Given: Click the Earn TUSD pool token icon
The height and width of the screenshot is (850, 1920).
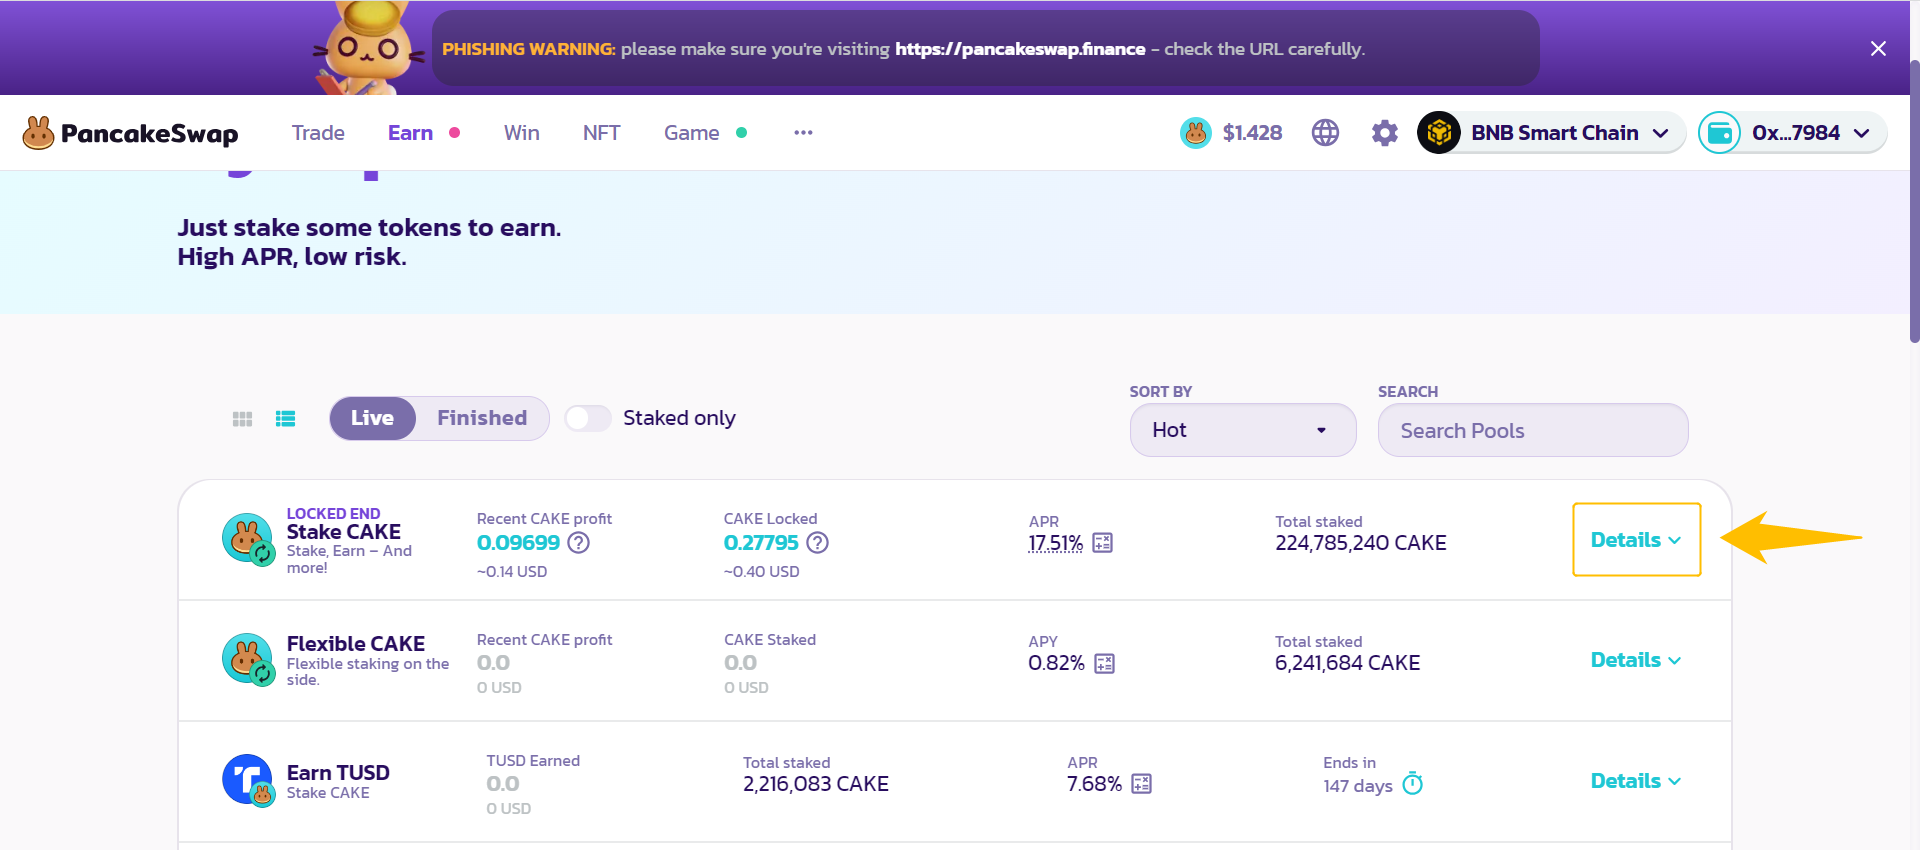Looking at the screenshot, I should 247,780.
